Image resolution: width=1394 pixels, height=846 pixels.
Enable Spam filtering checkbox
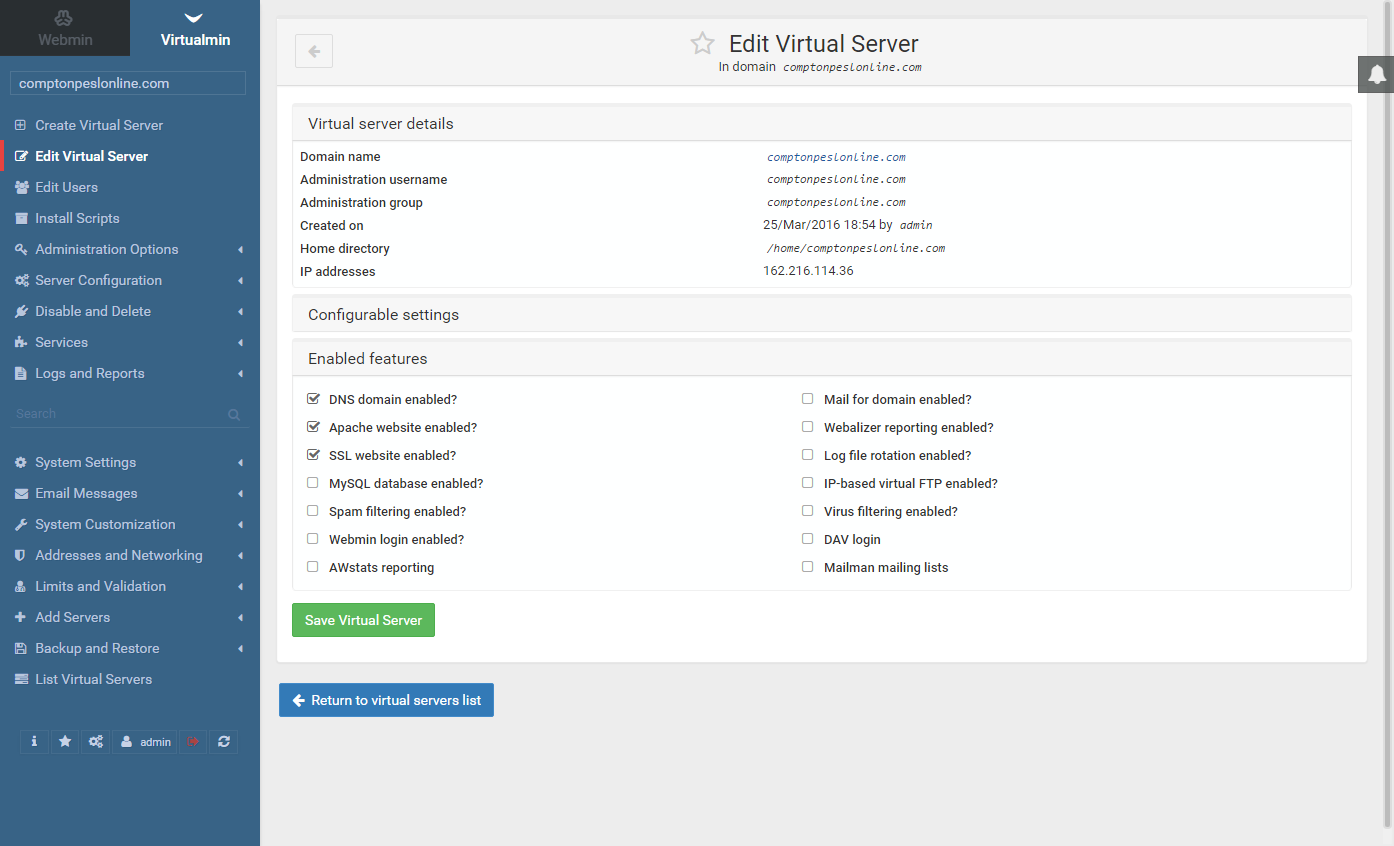pos(313,511)
